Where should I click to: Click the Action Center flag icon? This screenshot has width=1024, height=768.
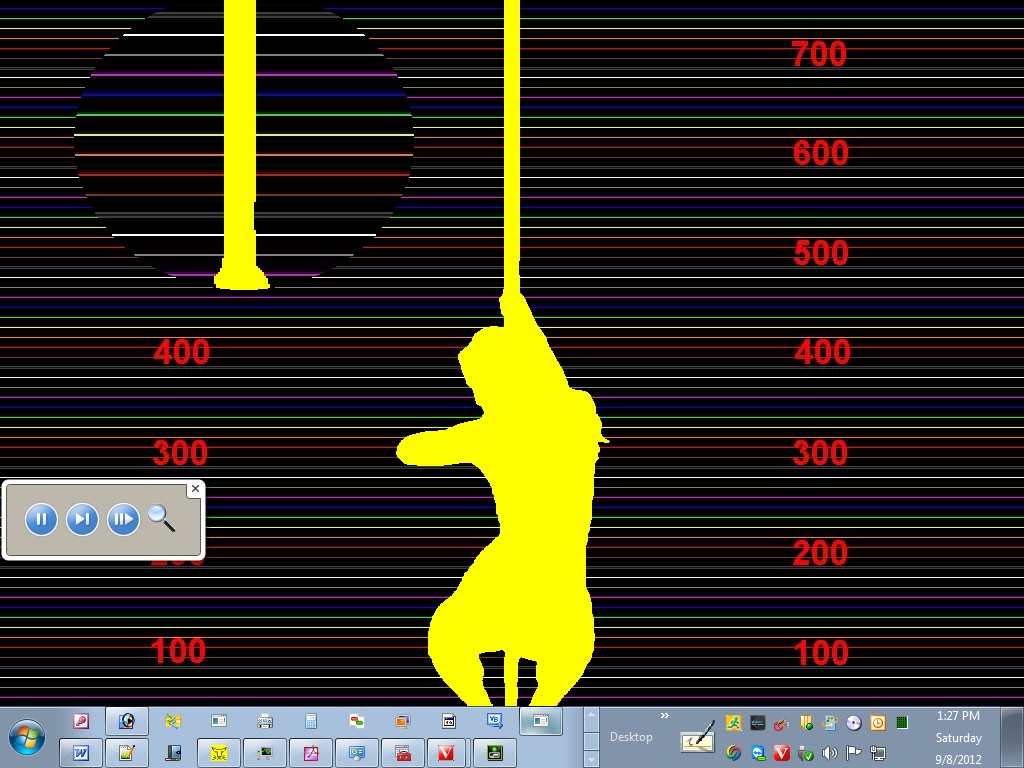pos(853,753)
